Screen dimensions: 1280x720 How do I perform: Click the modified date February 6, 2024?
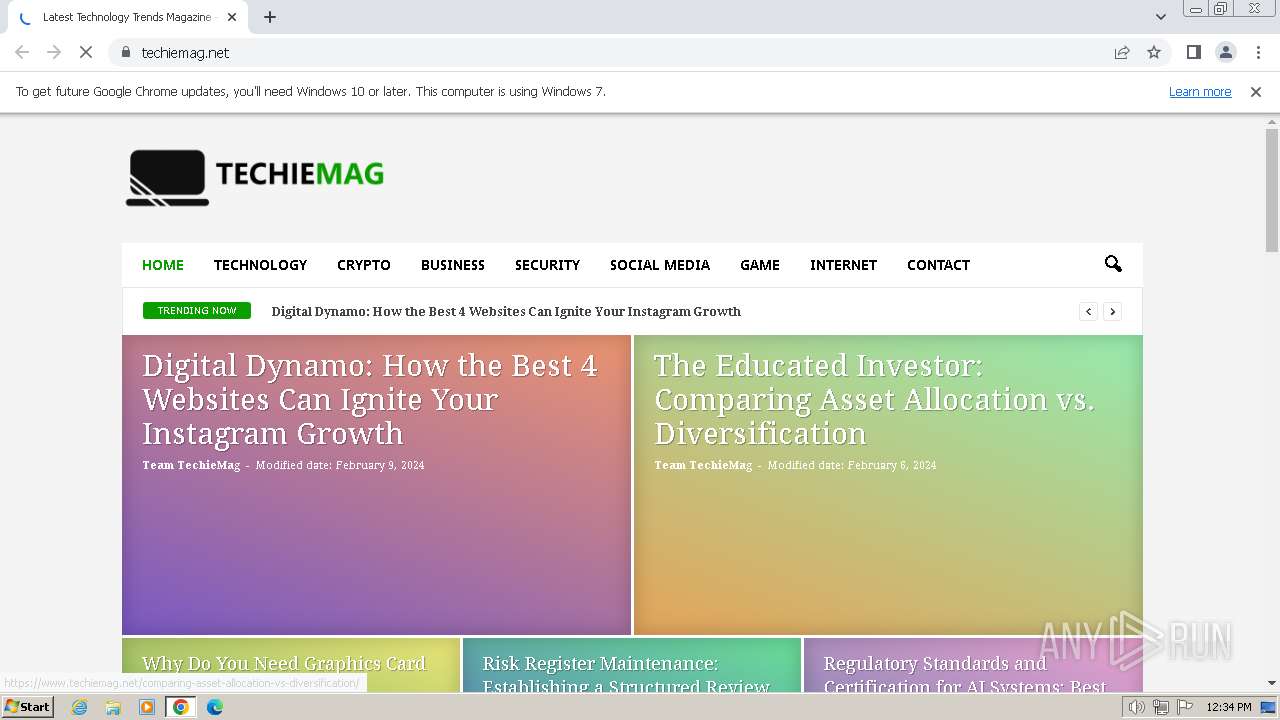click(892, 465)
